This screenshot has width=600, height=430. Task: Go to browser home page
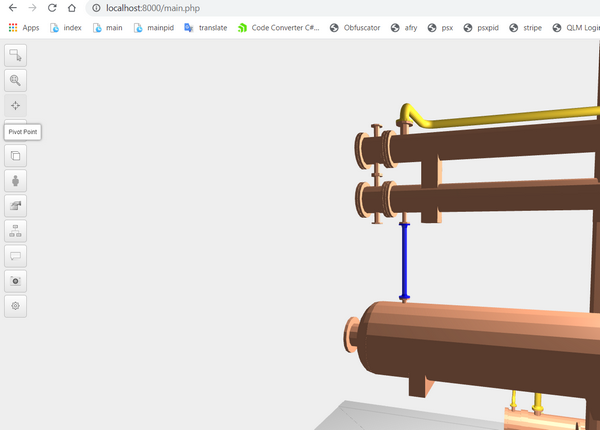[x=71, y=8]
